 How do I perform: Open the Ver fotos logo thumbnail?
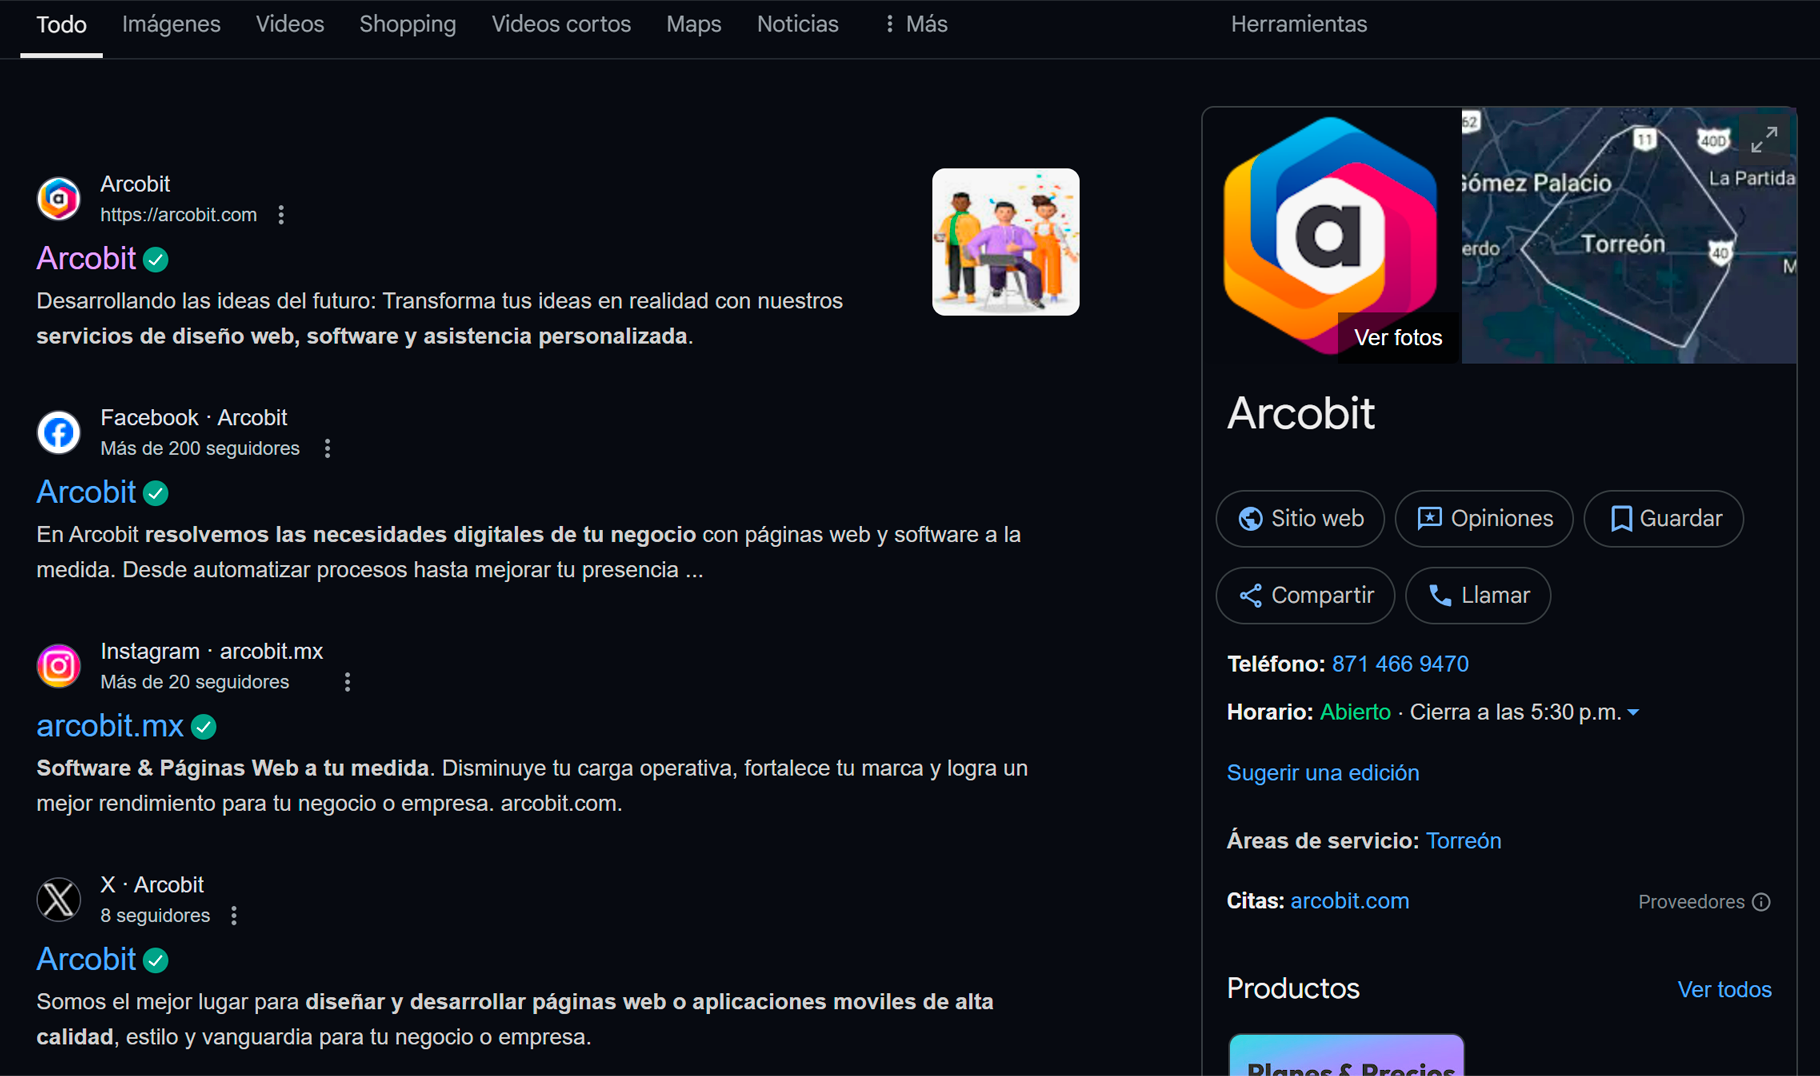point(1331,236)
